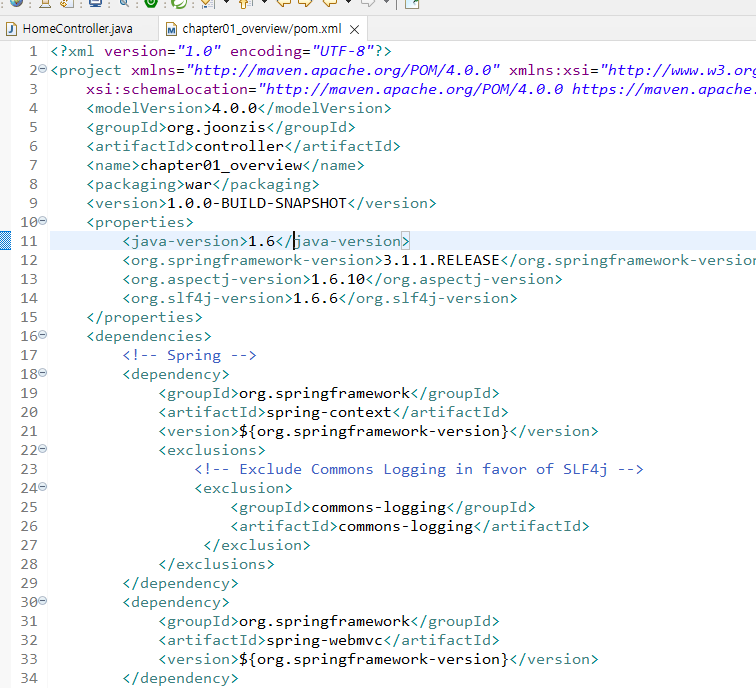Click the opening properties tag
Image resolution: width=756 pixels, height=688 pixels.
point(140,222)
